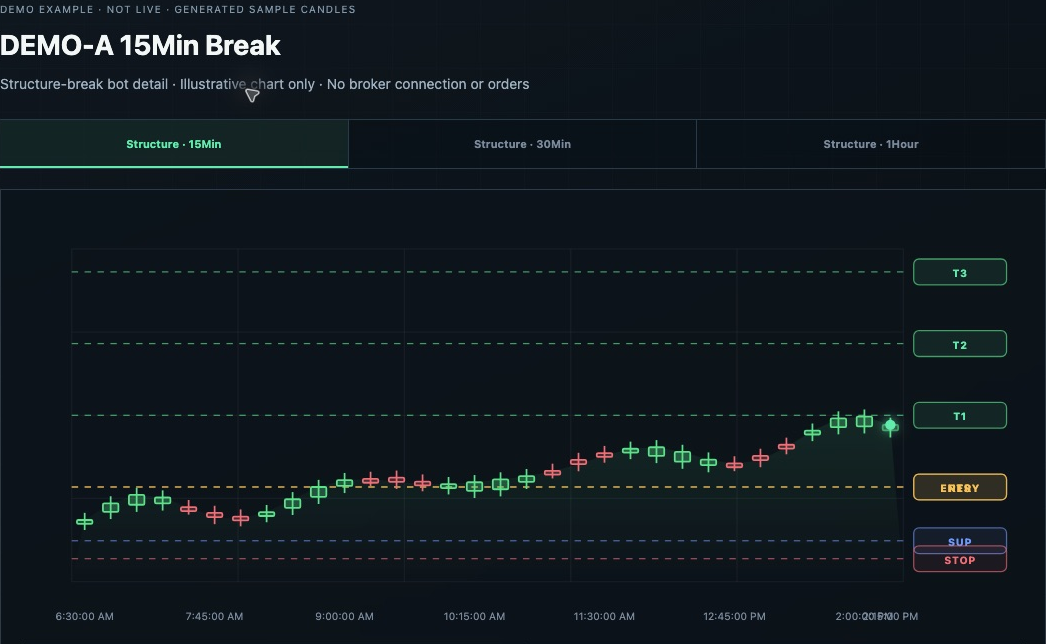The image size is (1046, 644).
Task: Click the 6:30:00 AM axis label
Action: coord(85,617)
